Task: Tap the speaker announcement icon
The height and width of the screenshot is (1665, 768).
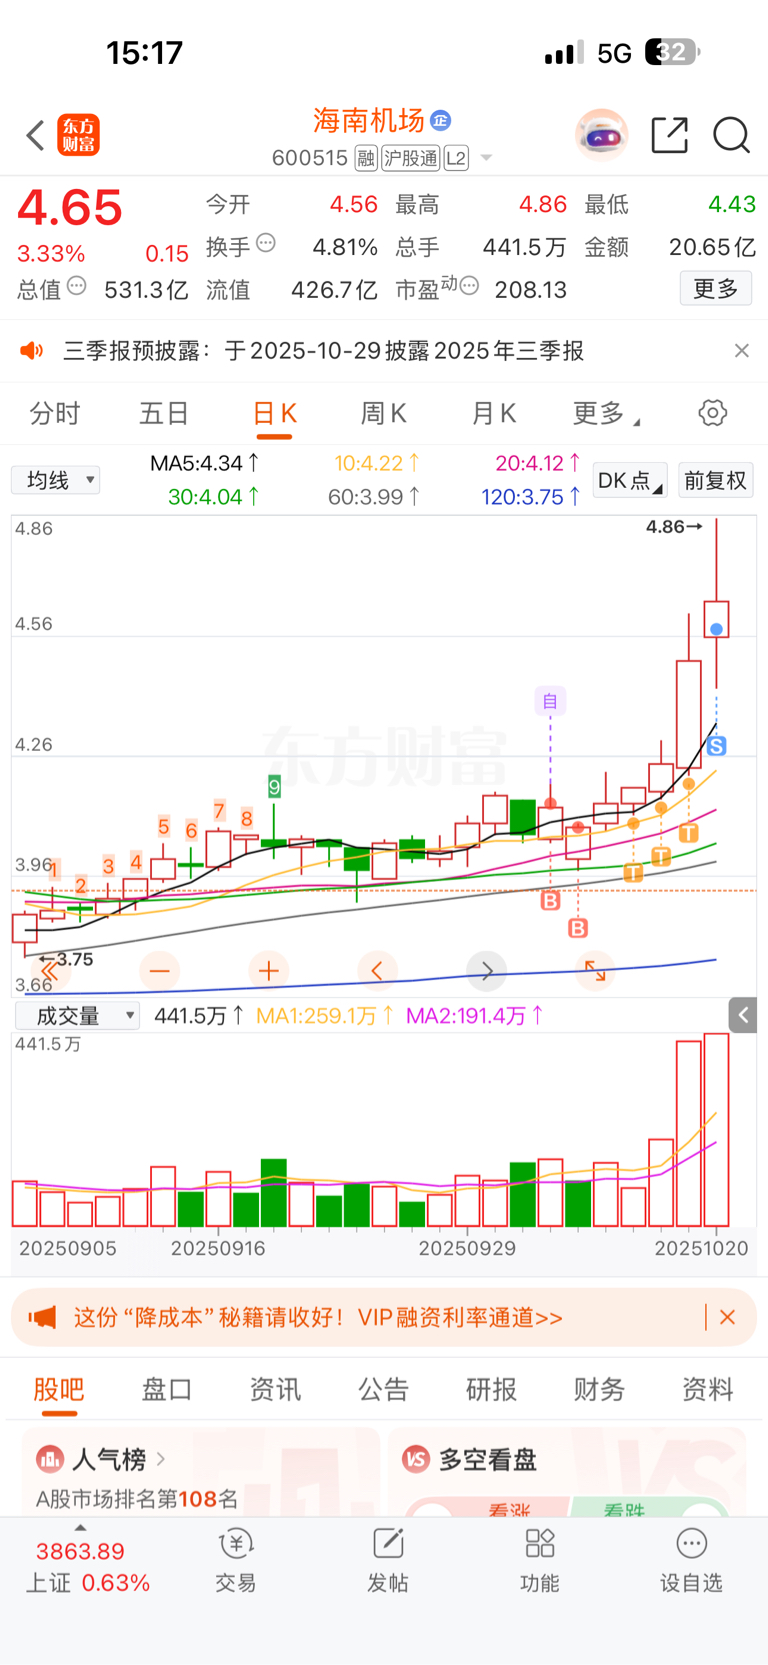Action: pyautogui.click(x=33, y=351)
